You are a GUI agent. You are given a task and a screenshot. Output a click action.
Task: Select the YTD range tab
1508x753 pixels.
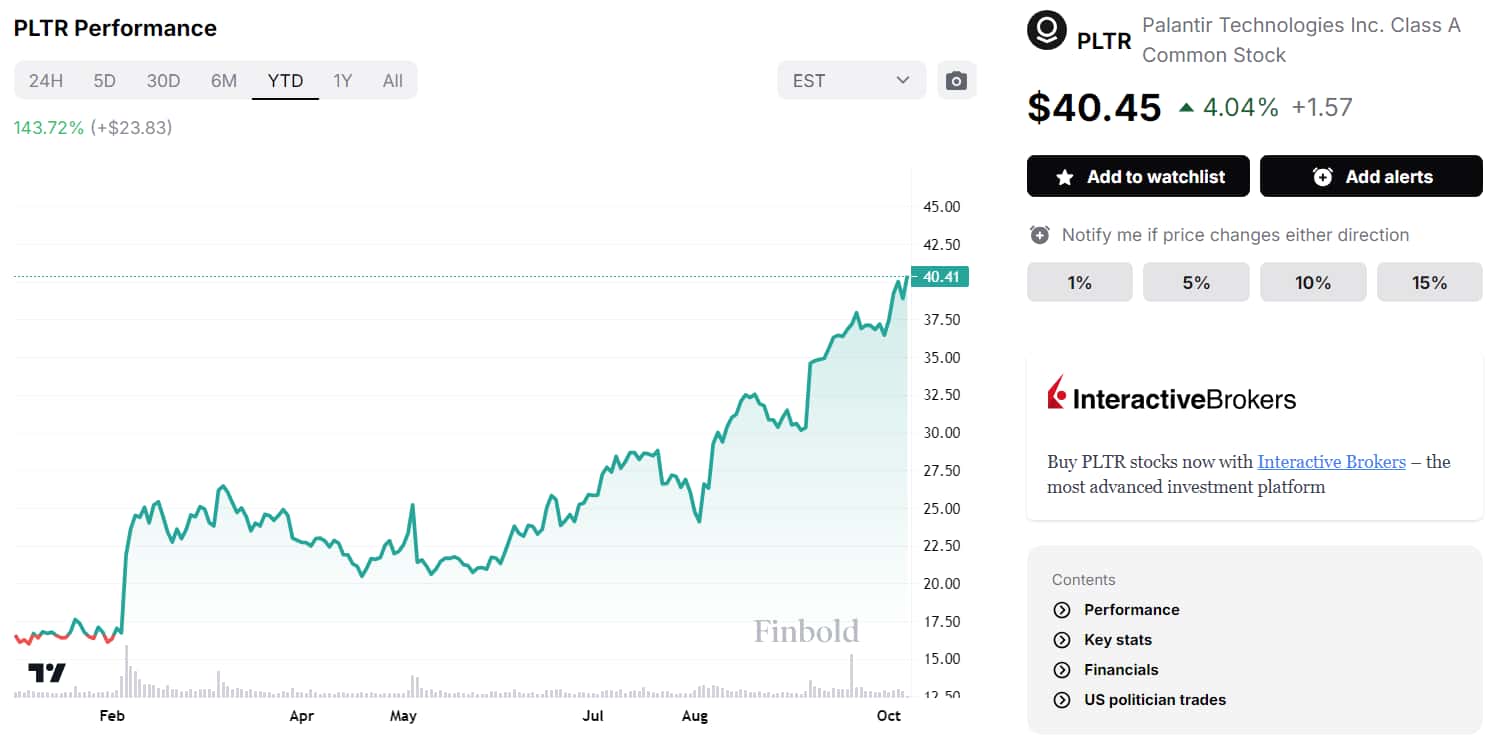(285, 81)
